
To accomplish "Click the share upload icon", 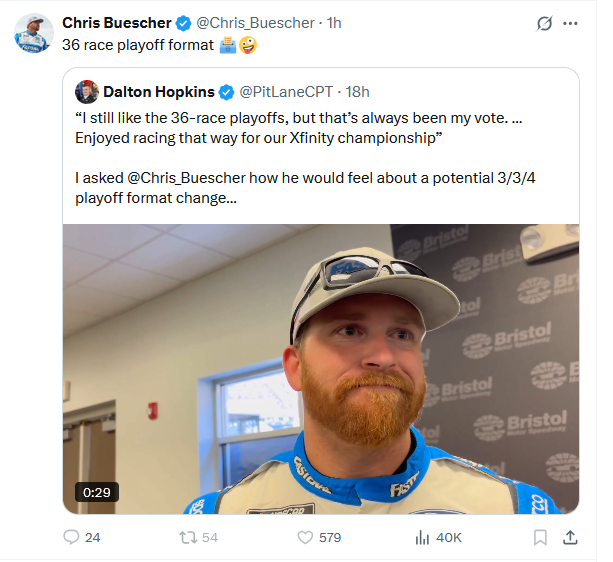I will (570, 537).
